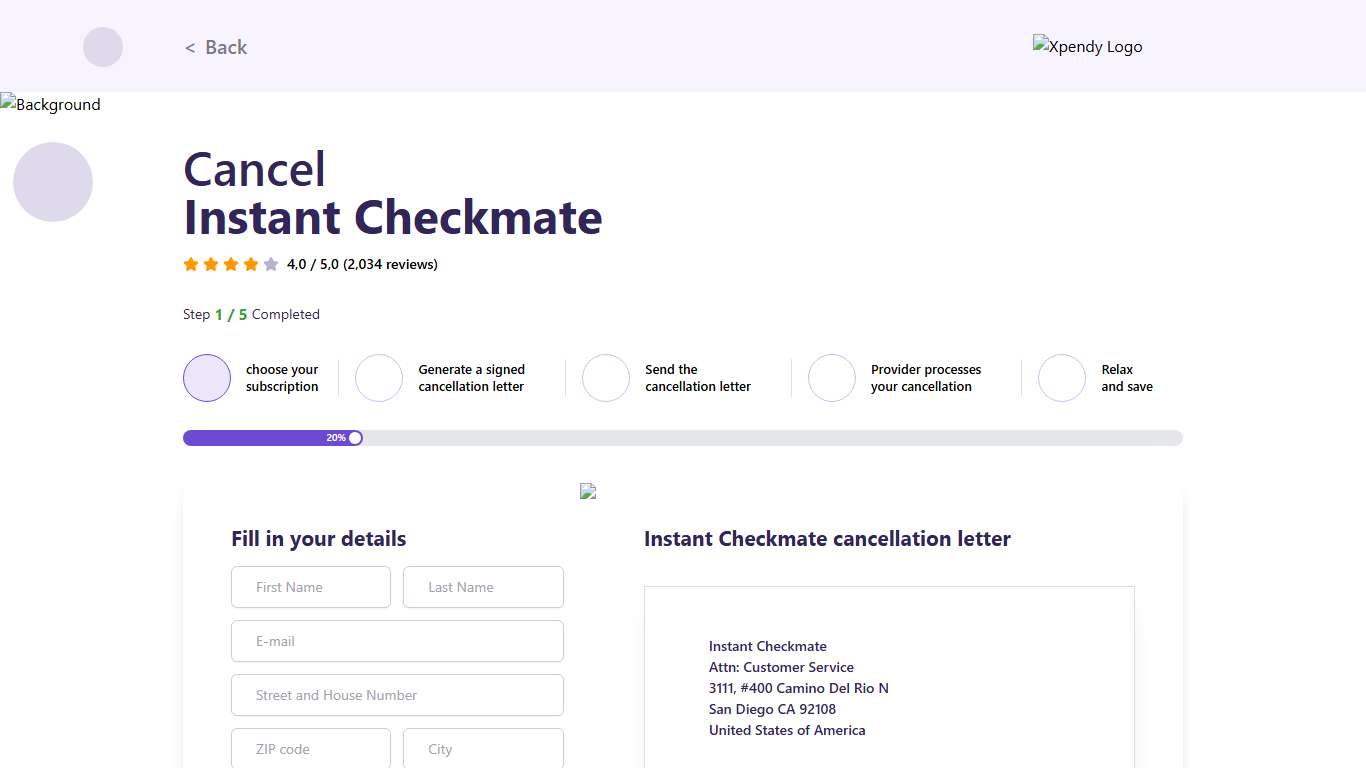Click the '(2,034 reviews)' rating text
The image size is (1366, 768).
pyautogui.click(x=390, y=265)
